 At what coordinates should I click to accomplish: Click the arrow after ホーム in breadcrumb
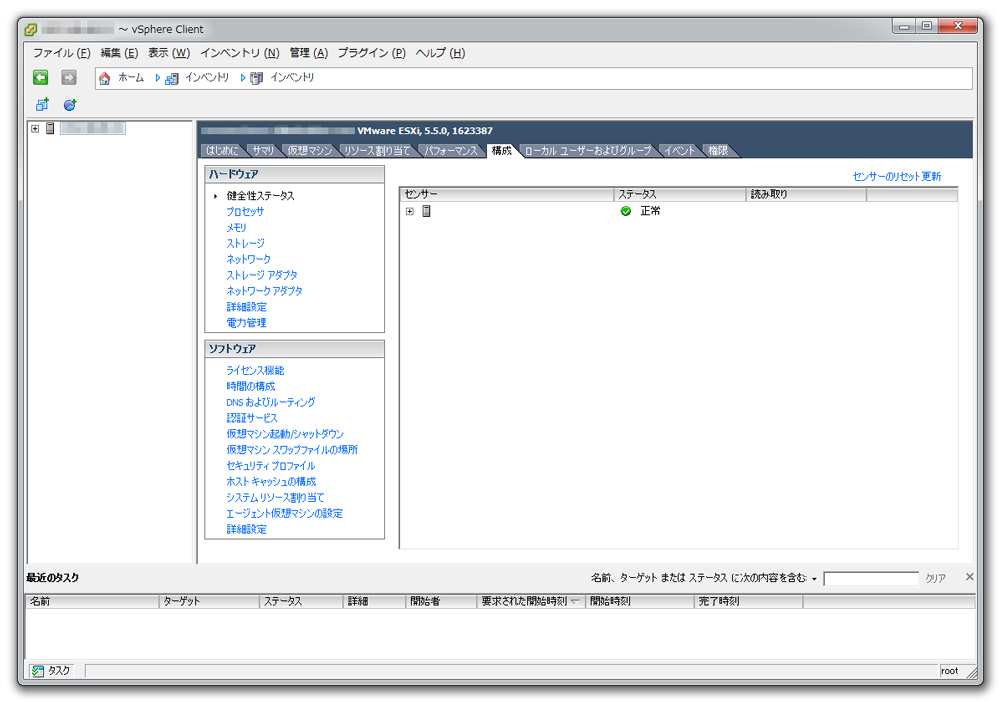tap(158, 78)
